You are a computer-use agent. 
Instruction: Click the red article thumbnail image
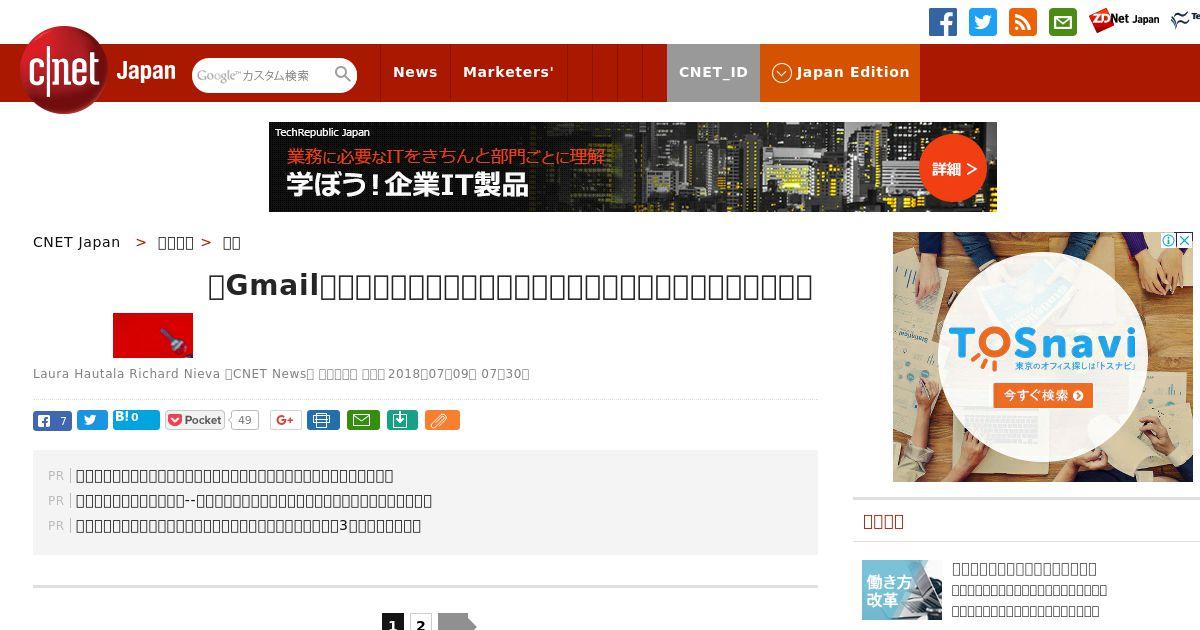click(153, 335)
